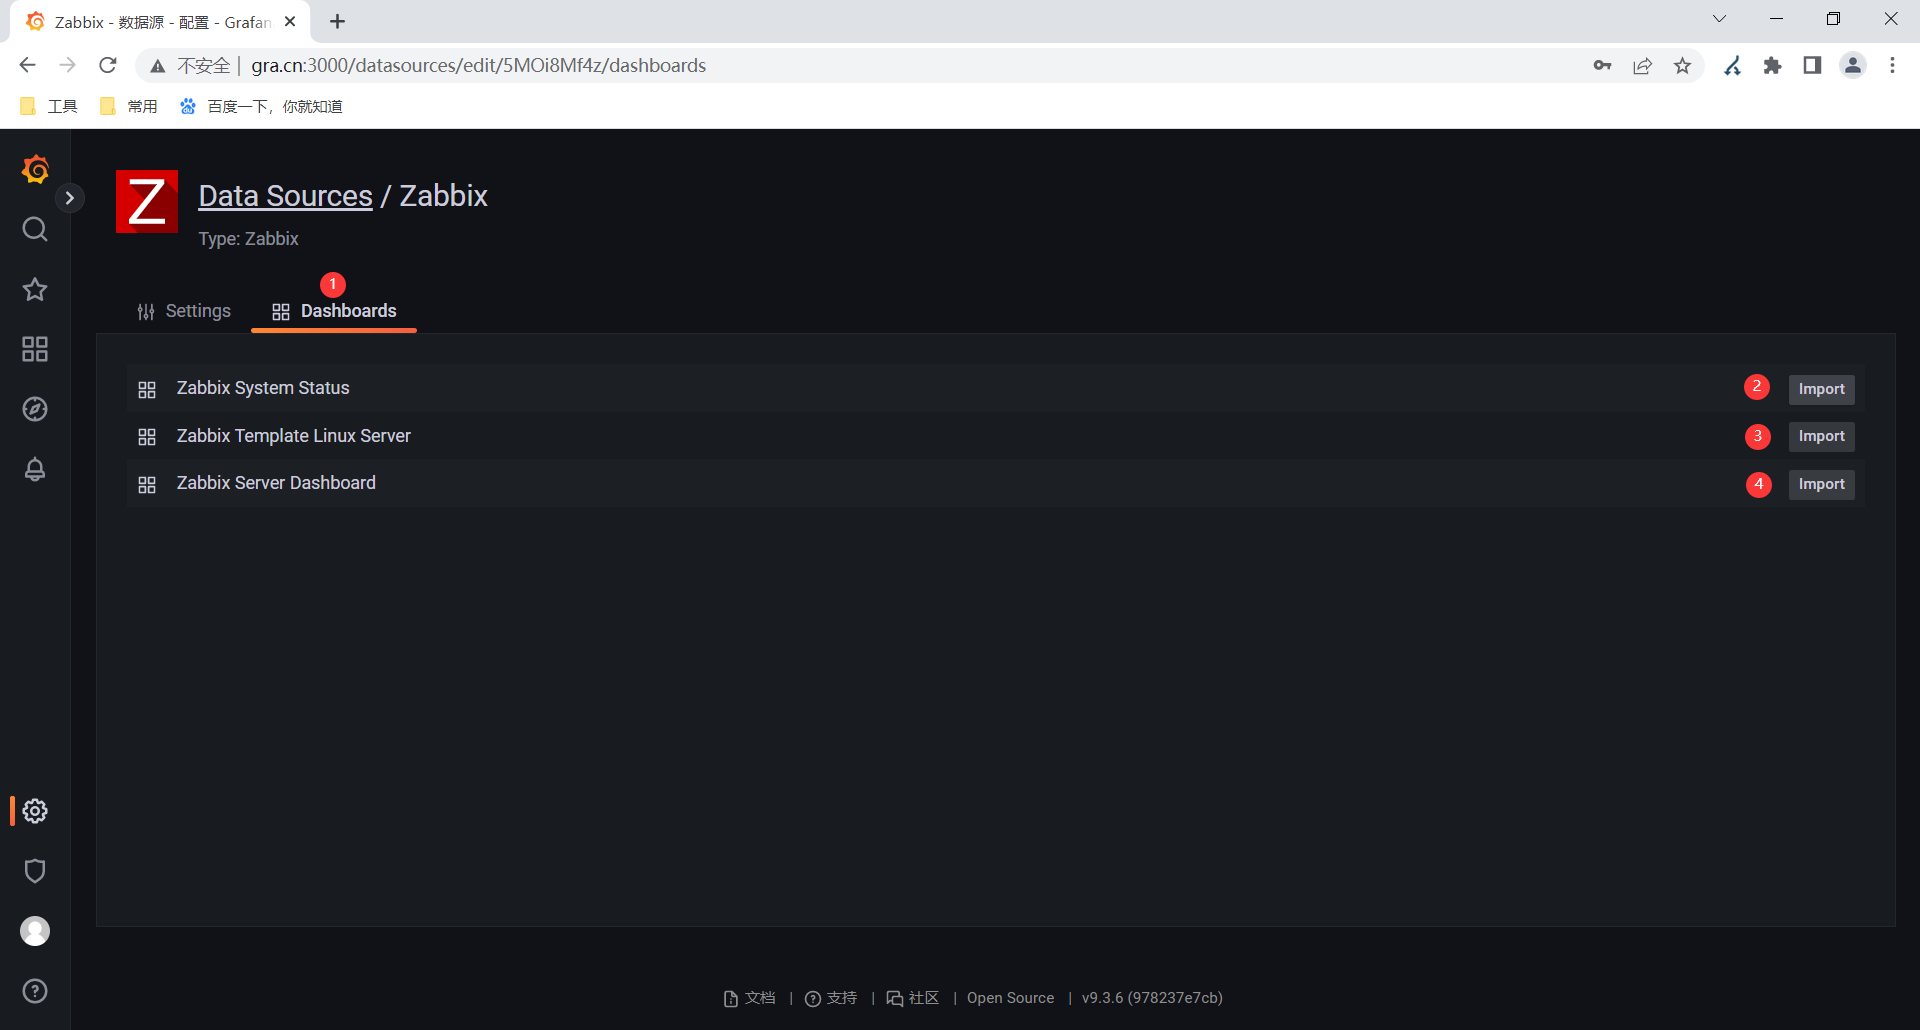
Task: Click the v9.3.6 version footer link
Action: tap(1152, 998)
